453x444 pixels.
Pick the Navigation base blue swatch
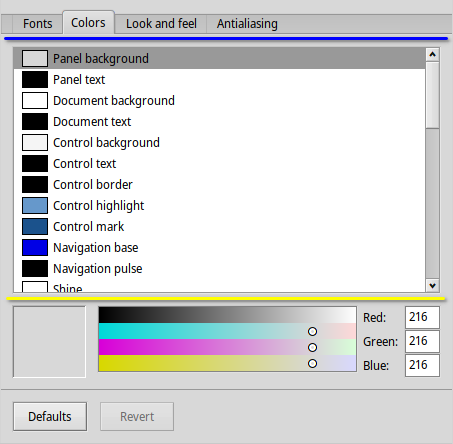(35, 248)
